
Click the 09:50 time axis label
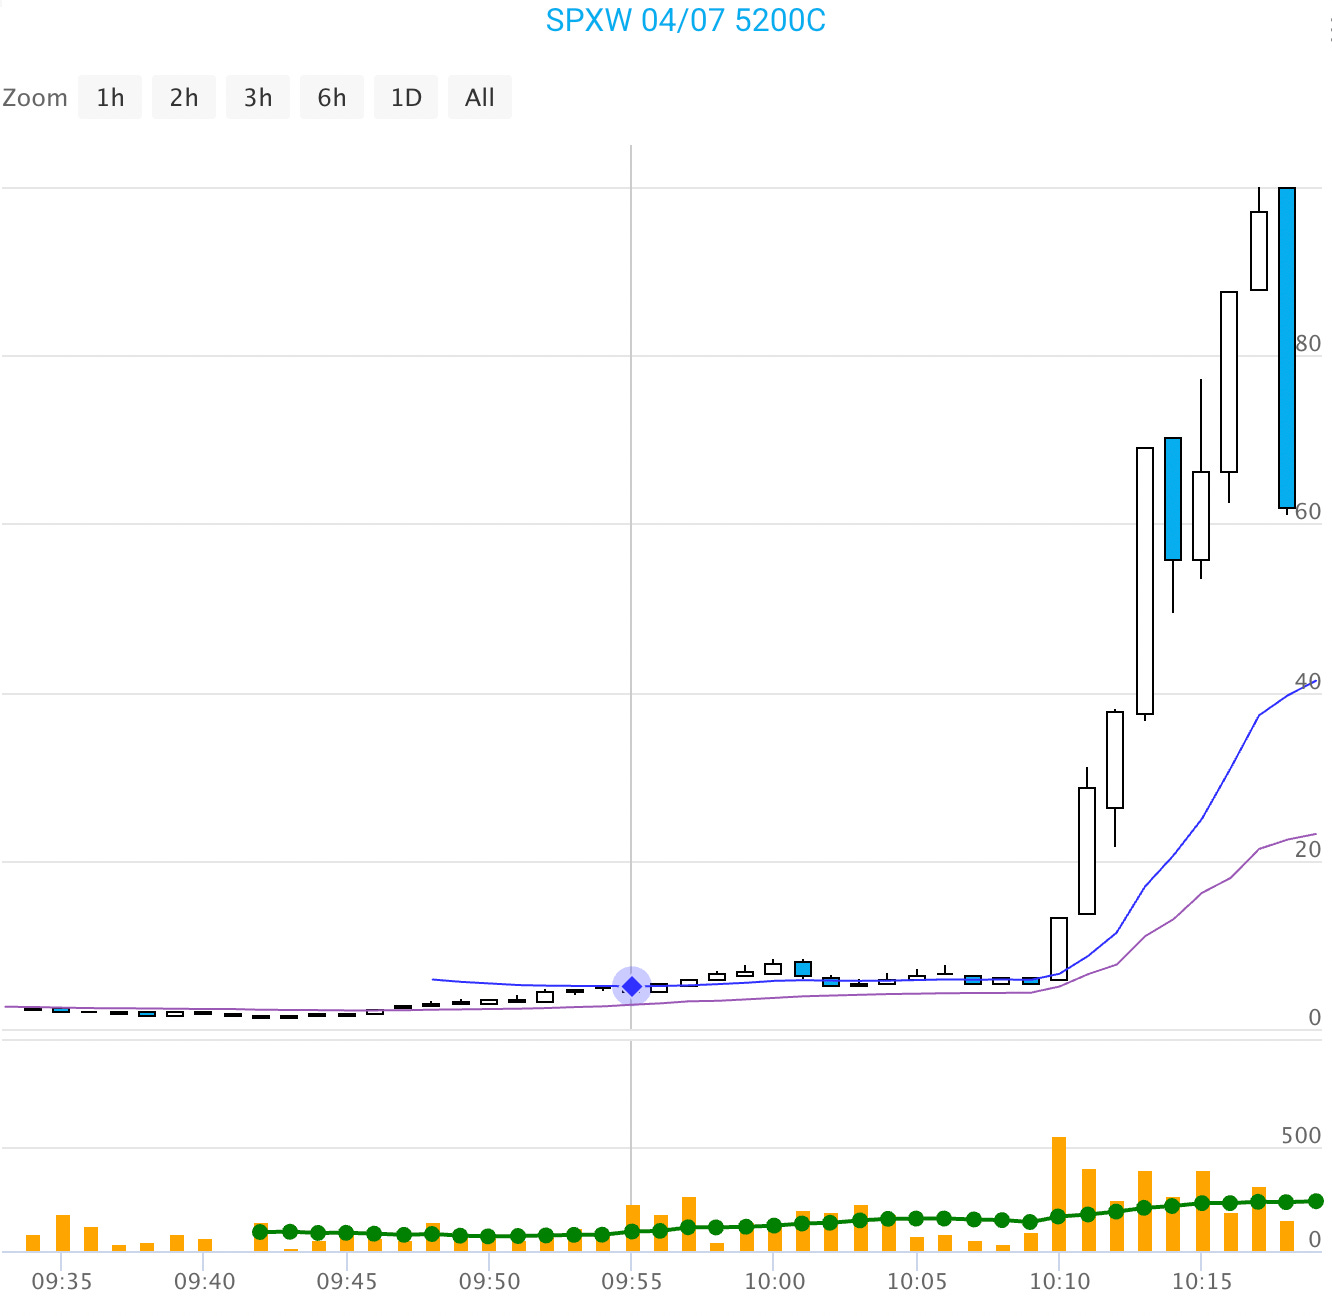tap(489, 1281)
